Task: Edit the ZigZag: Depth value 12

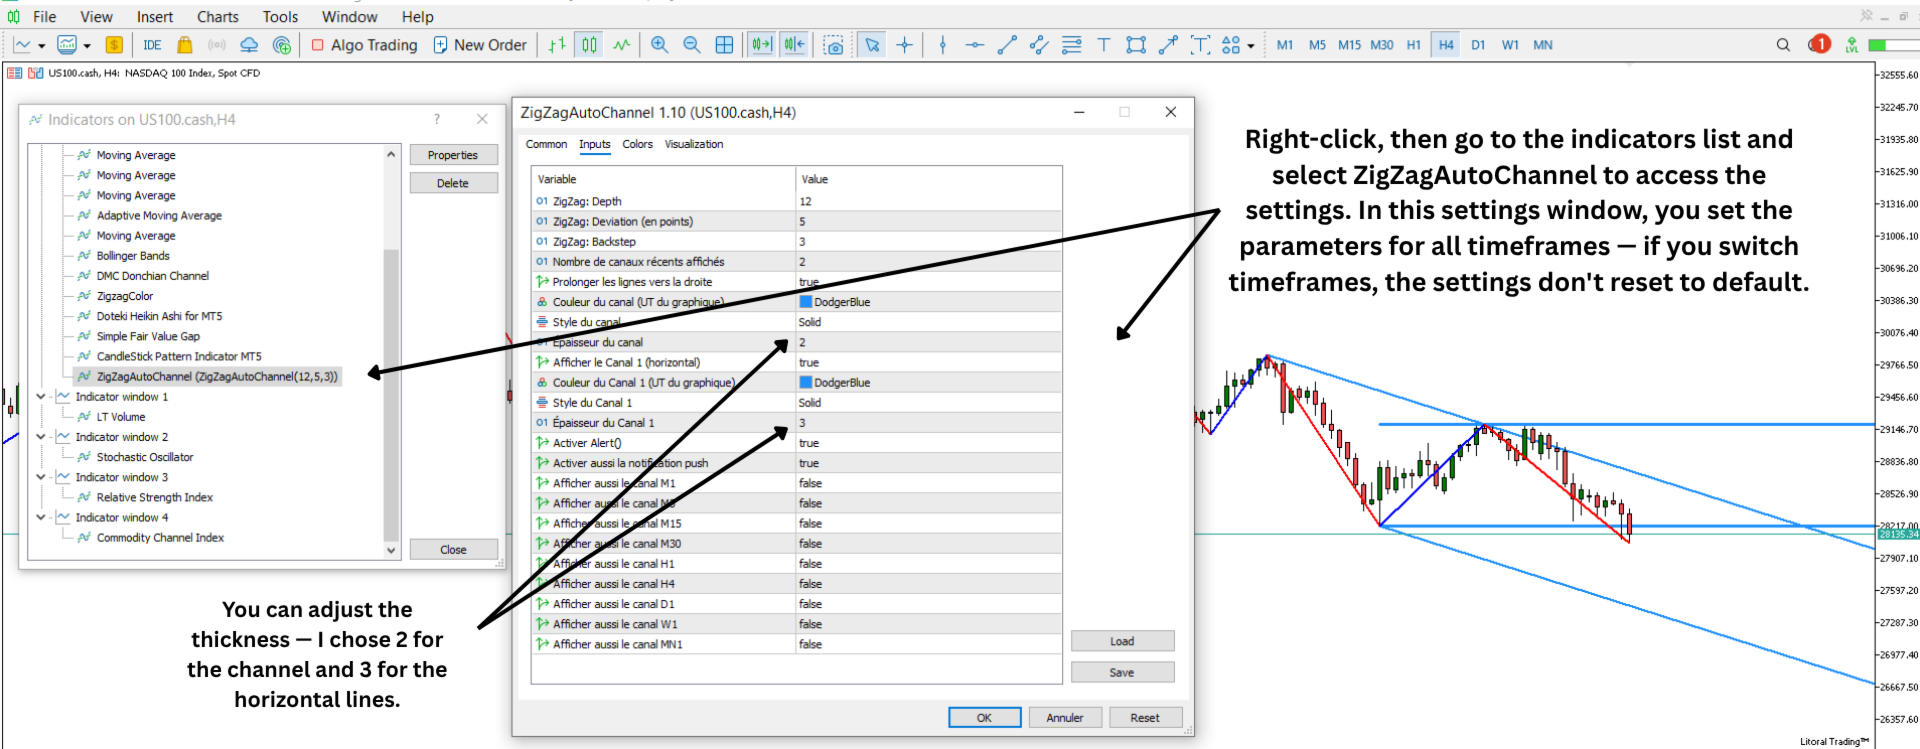Action: point(928,201)
